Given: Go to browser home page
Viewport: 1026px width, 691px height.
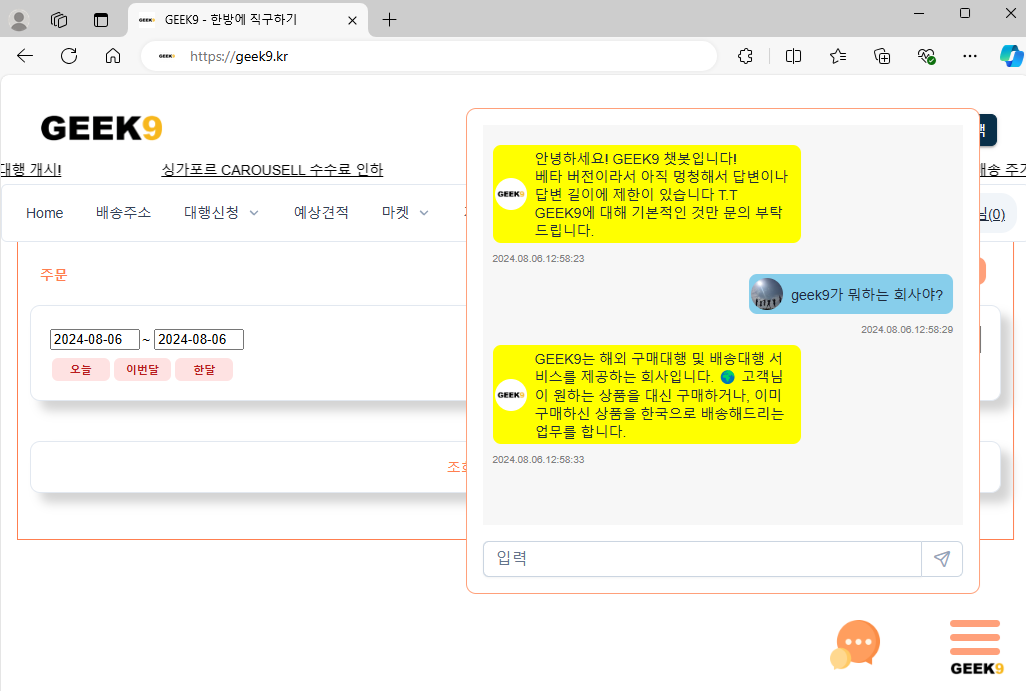Looking at the screenshot, I should click(113, 56).
